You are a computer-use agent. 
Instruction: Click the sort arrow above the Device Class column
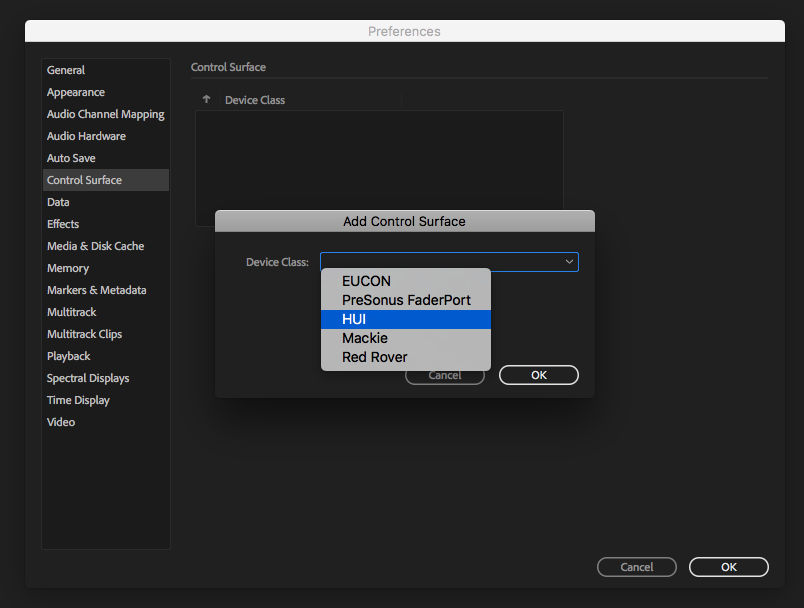(206, 99)
